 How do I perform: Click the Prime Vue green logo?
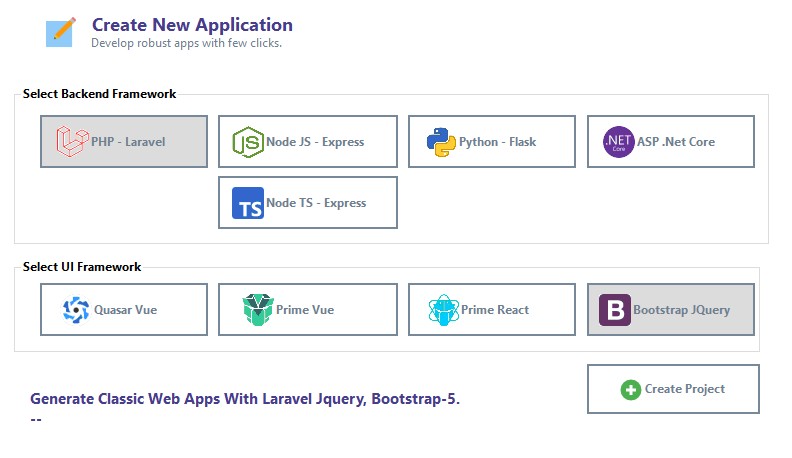point(258,310)
